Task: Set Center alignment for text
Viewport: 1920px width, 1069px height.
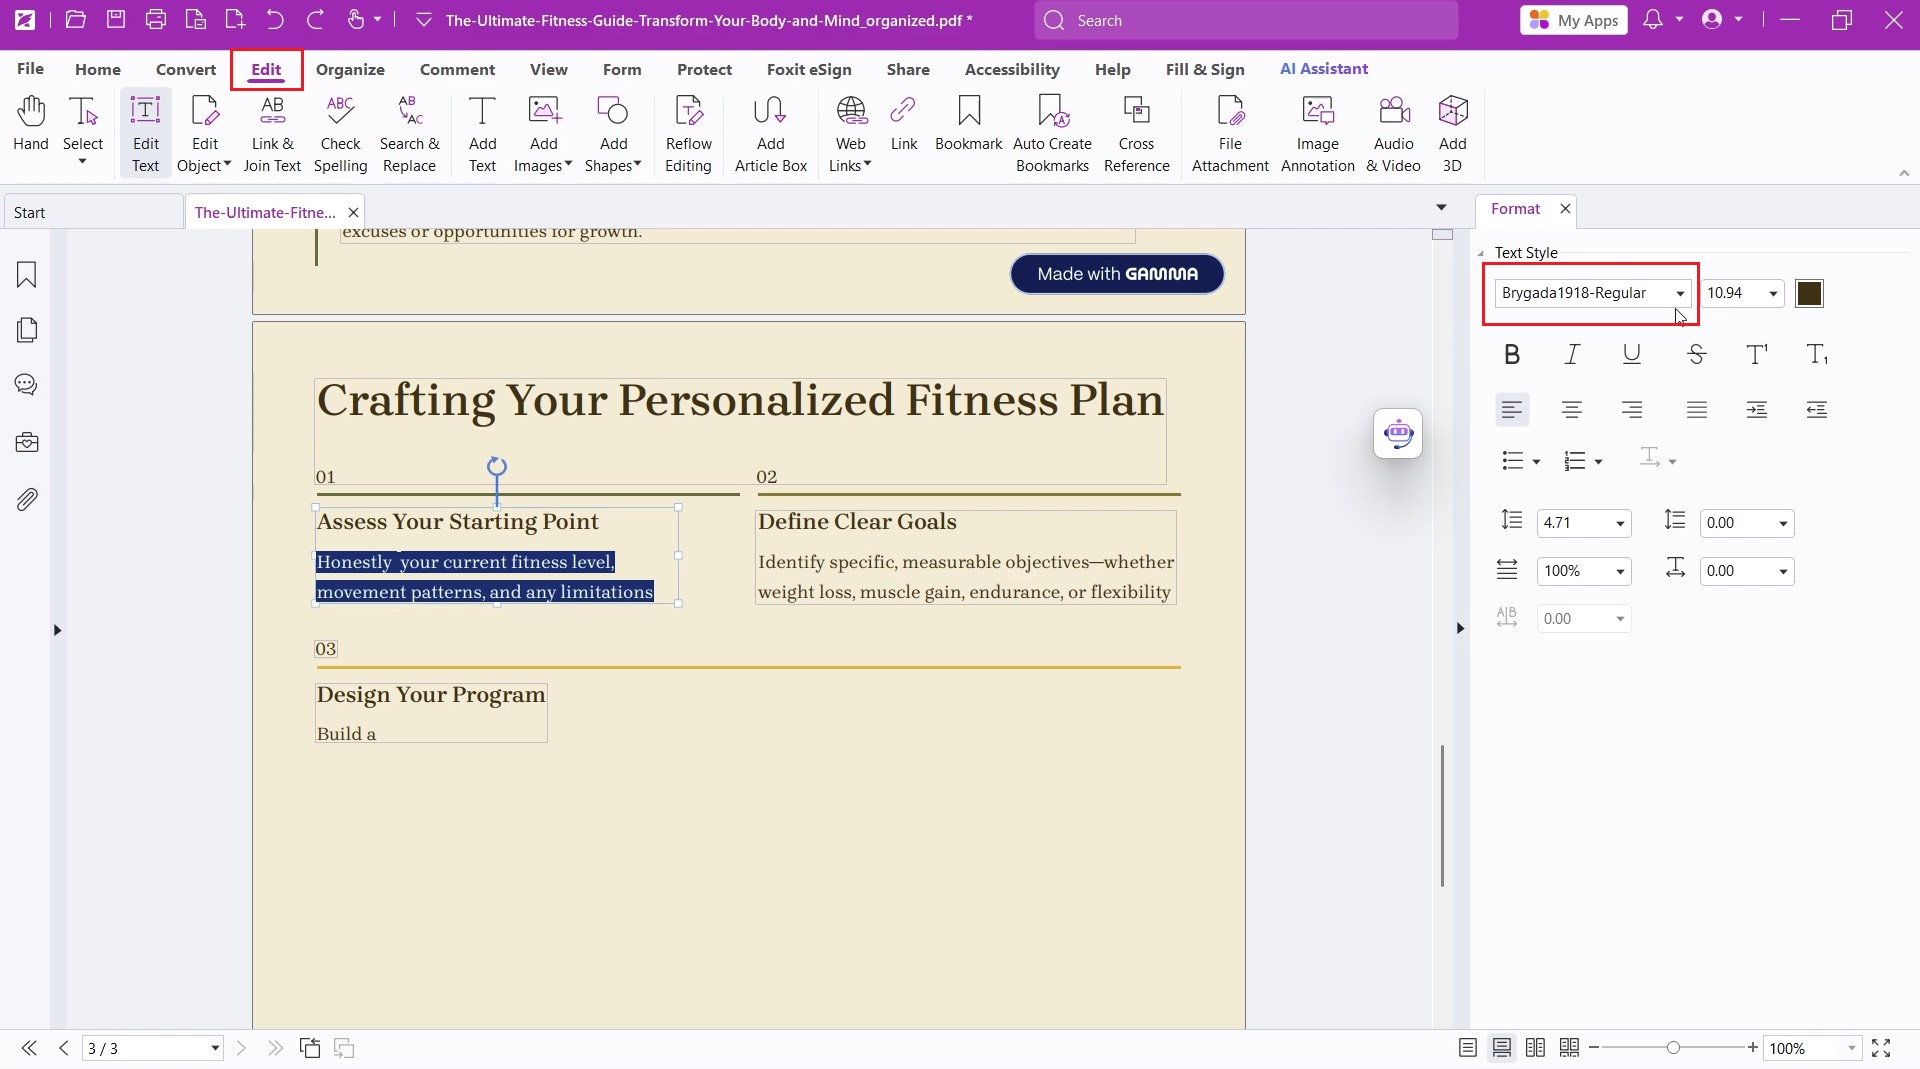Action: 1572,410
